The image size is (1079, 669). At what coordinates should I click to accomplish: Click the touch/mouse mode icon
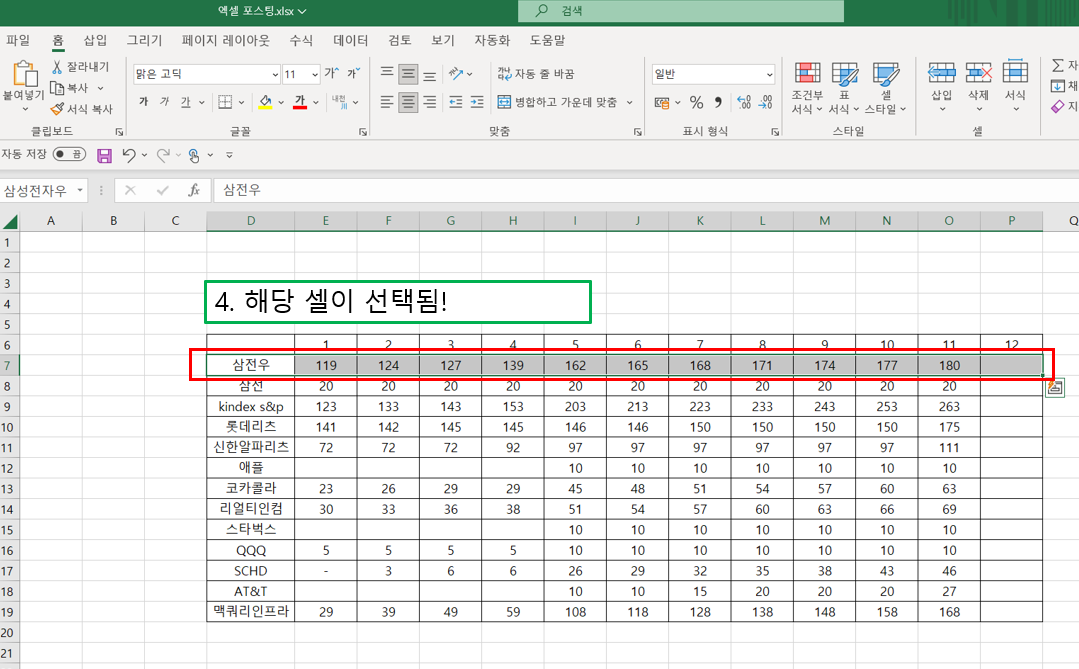194,156
